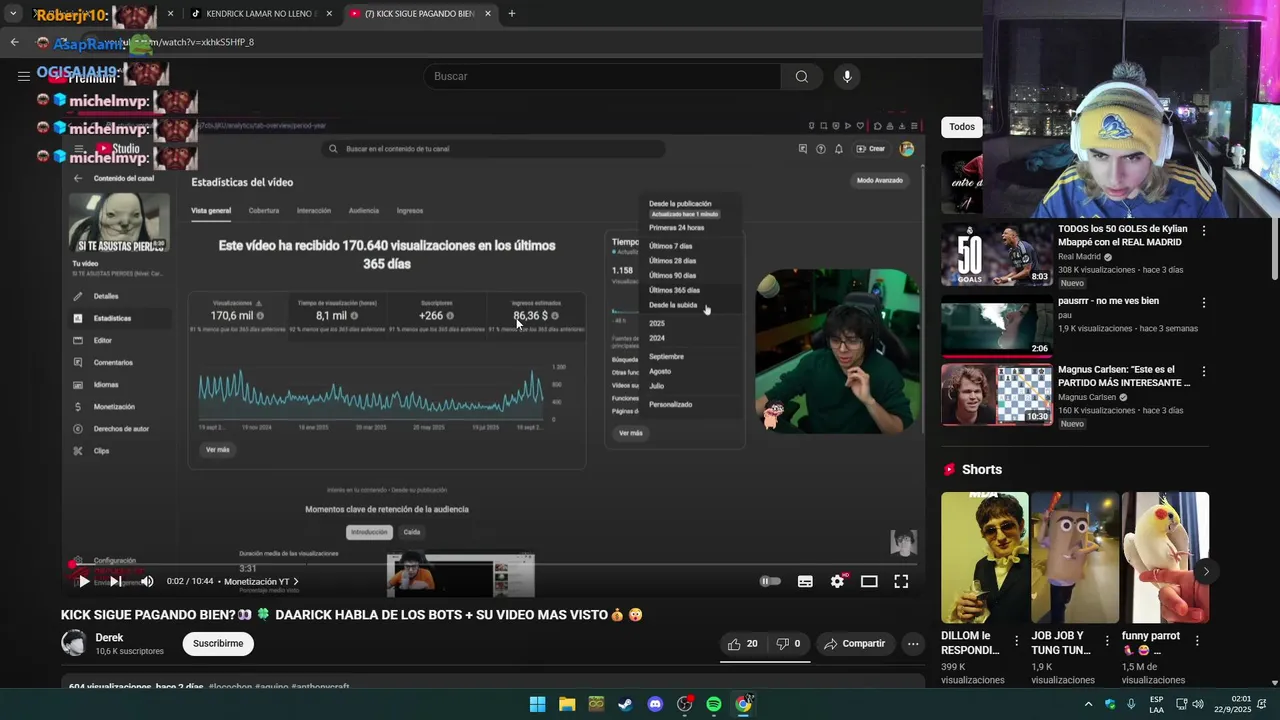
Task: Start voice search with microphone icon
Action: (847, 76)
